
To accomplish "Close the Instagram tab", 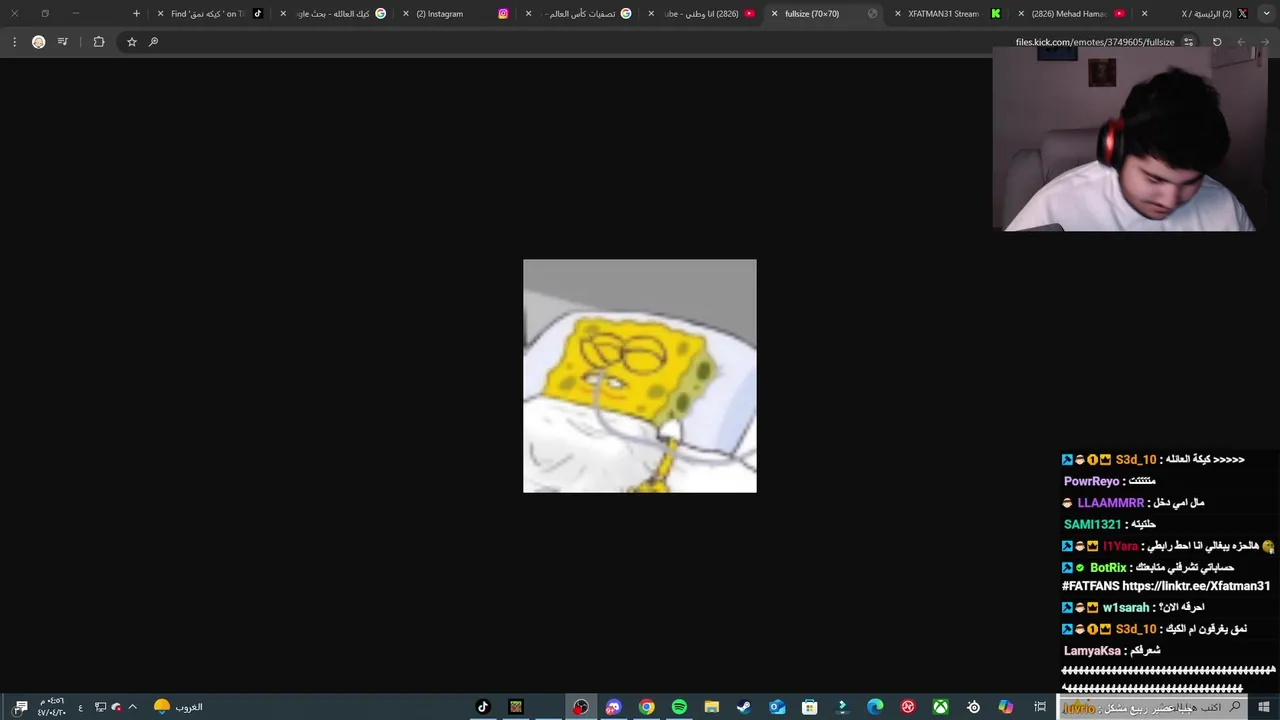I will (x=406, y=14).
